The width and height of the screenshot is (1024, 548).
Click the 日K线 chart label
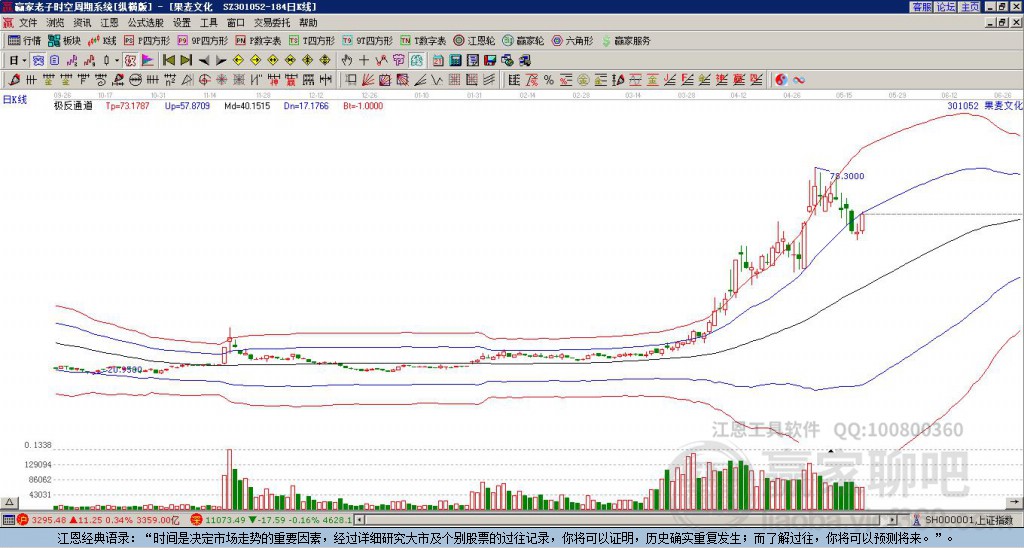coord(14,100)
